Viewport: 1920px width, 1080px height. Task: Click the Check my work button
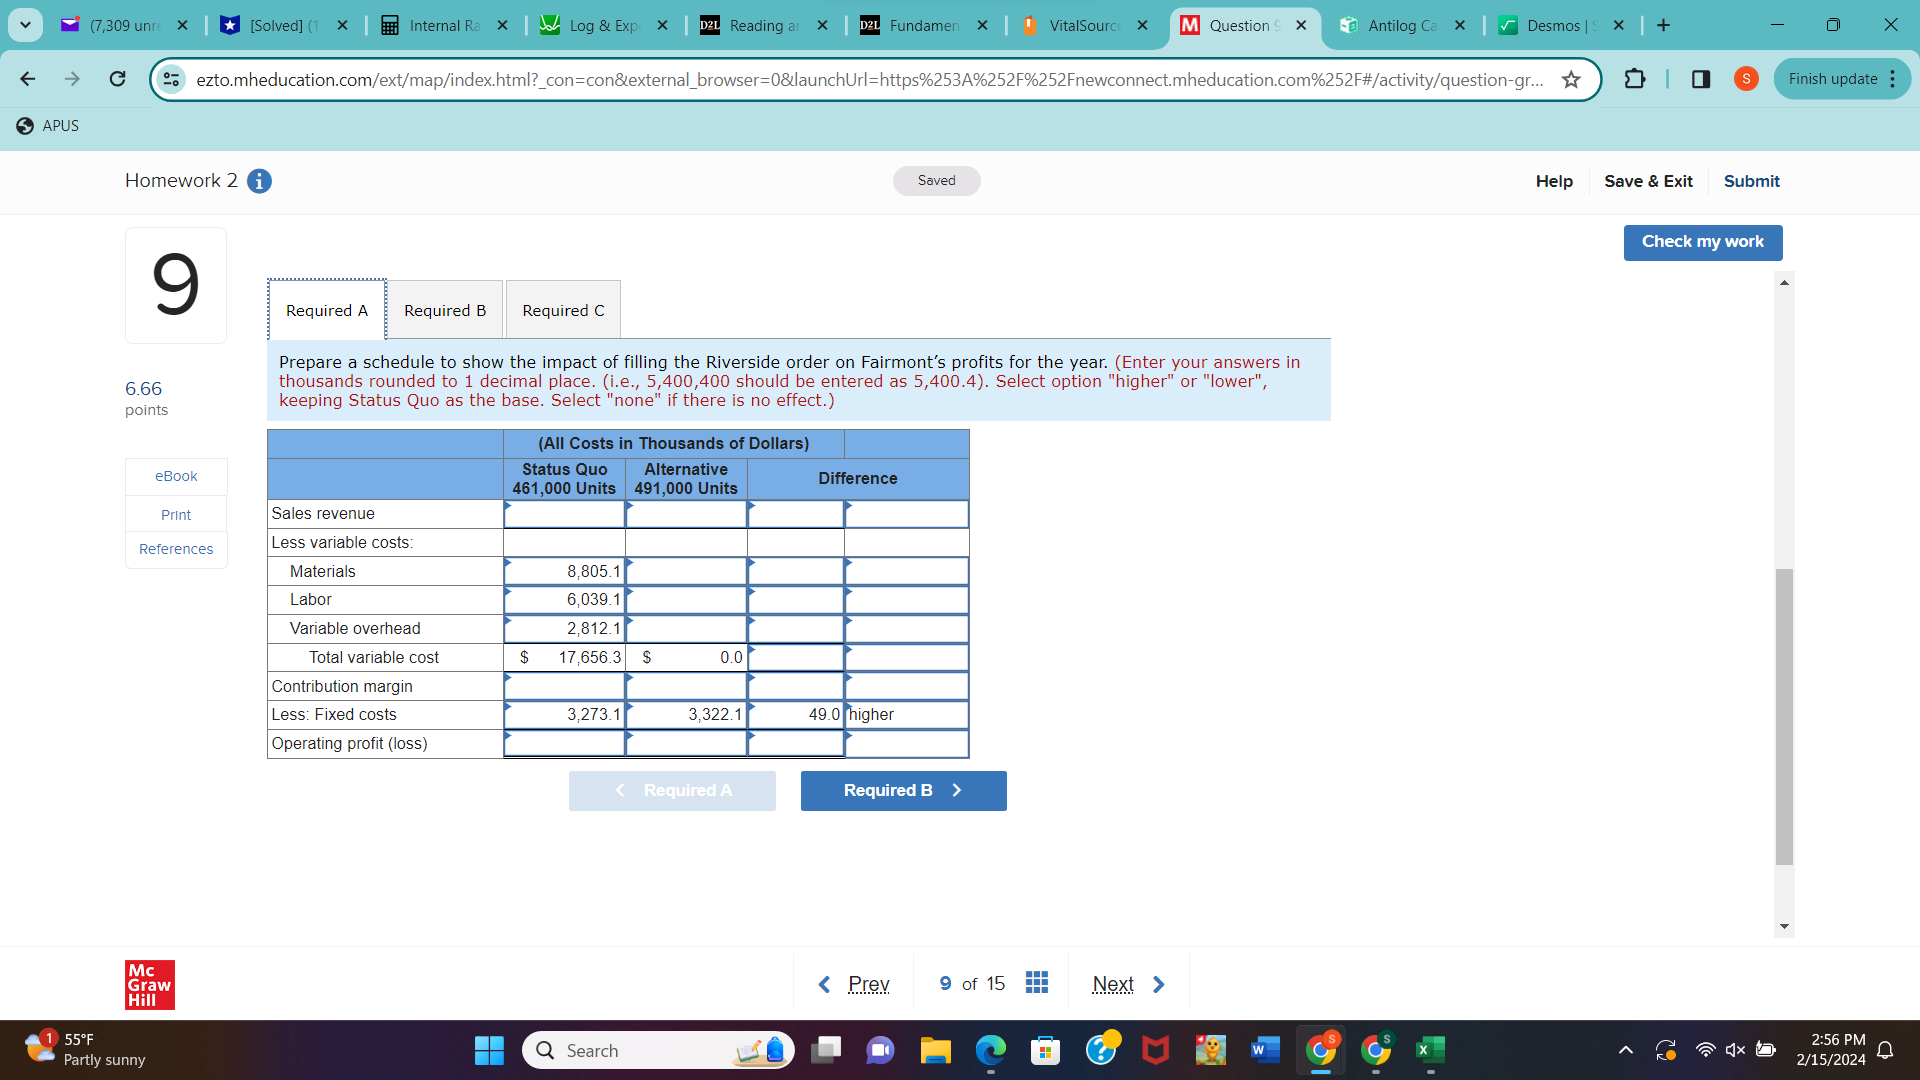(x=1702, y=242)
